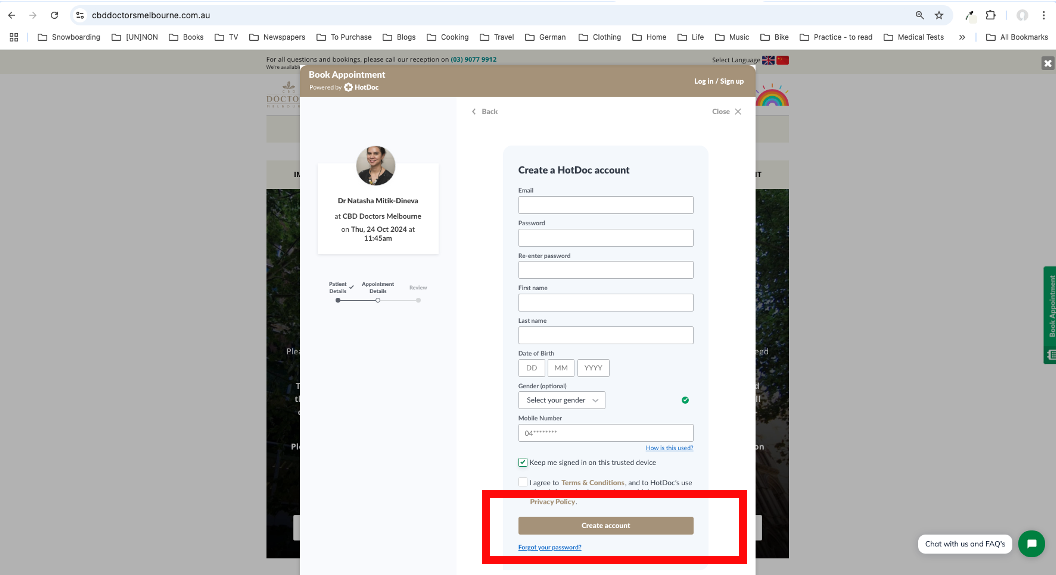Open Medical Tests bookmark folder

tap(913, 37)
